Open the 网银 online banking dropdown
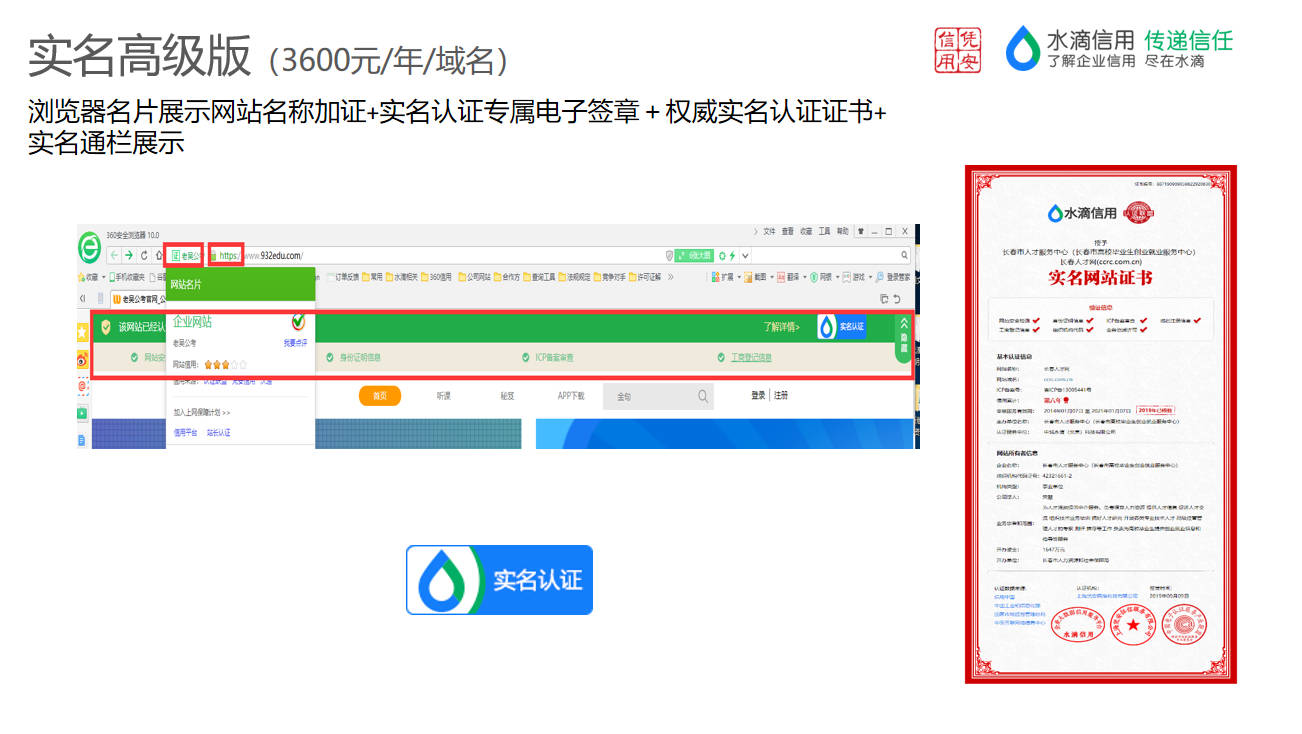This screenshot has height=734, width=1302. coord(825,277)
